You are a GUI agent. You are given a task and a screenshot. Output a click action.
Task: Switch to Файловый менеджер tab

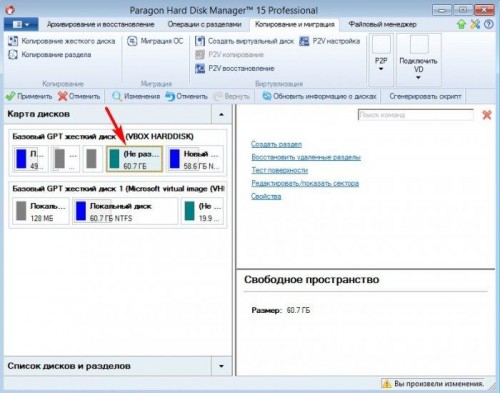tap(382, 24)
